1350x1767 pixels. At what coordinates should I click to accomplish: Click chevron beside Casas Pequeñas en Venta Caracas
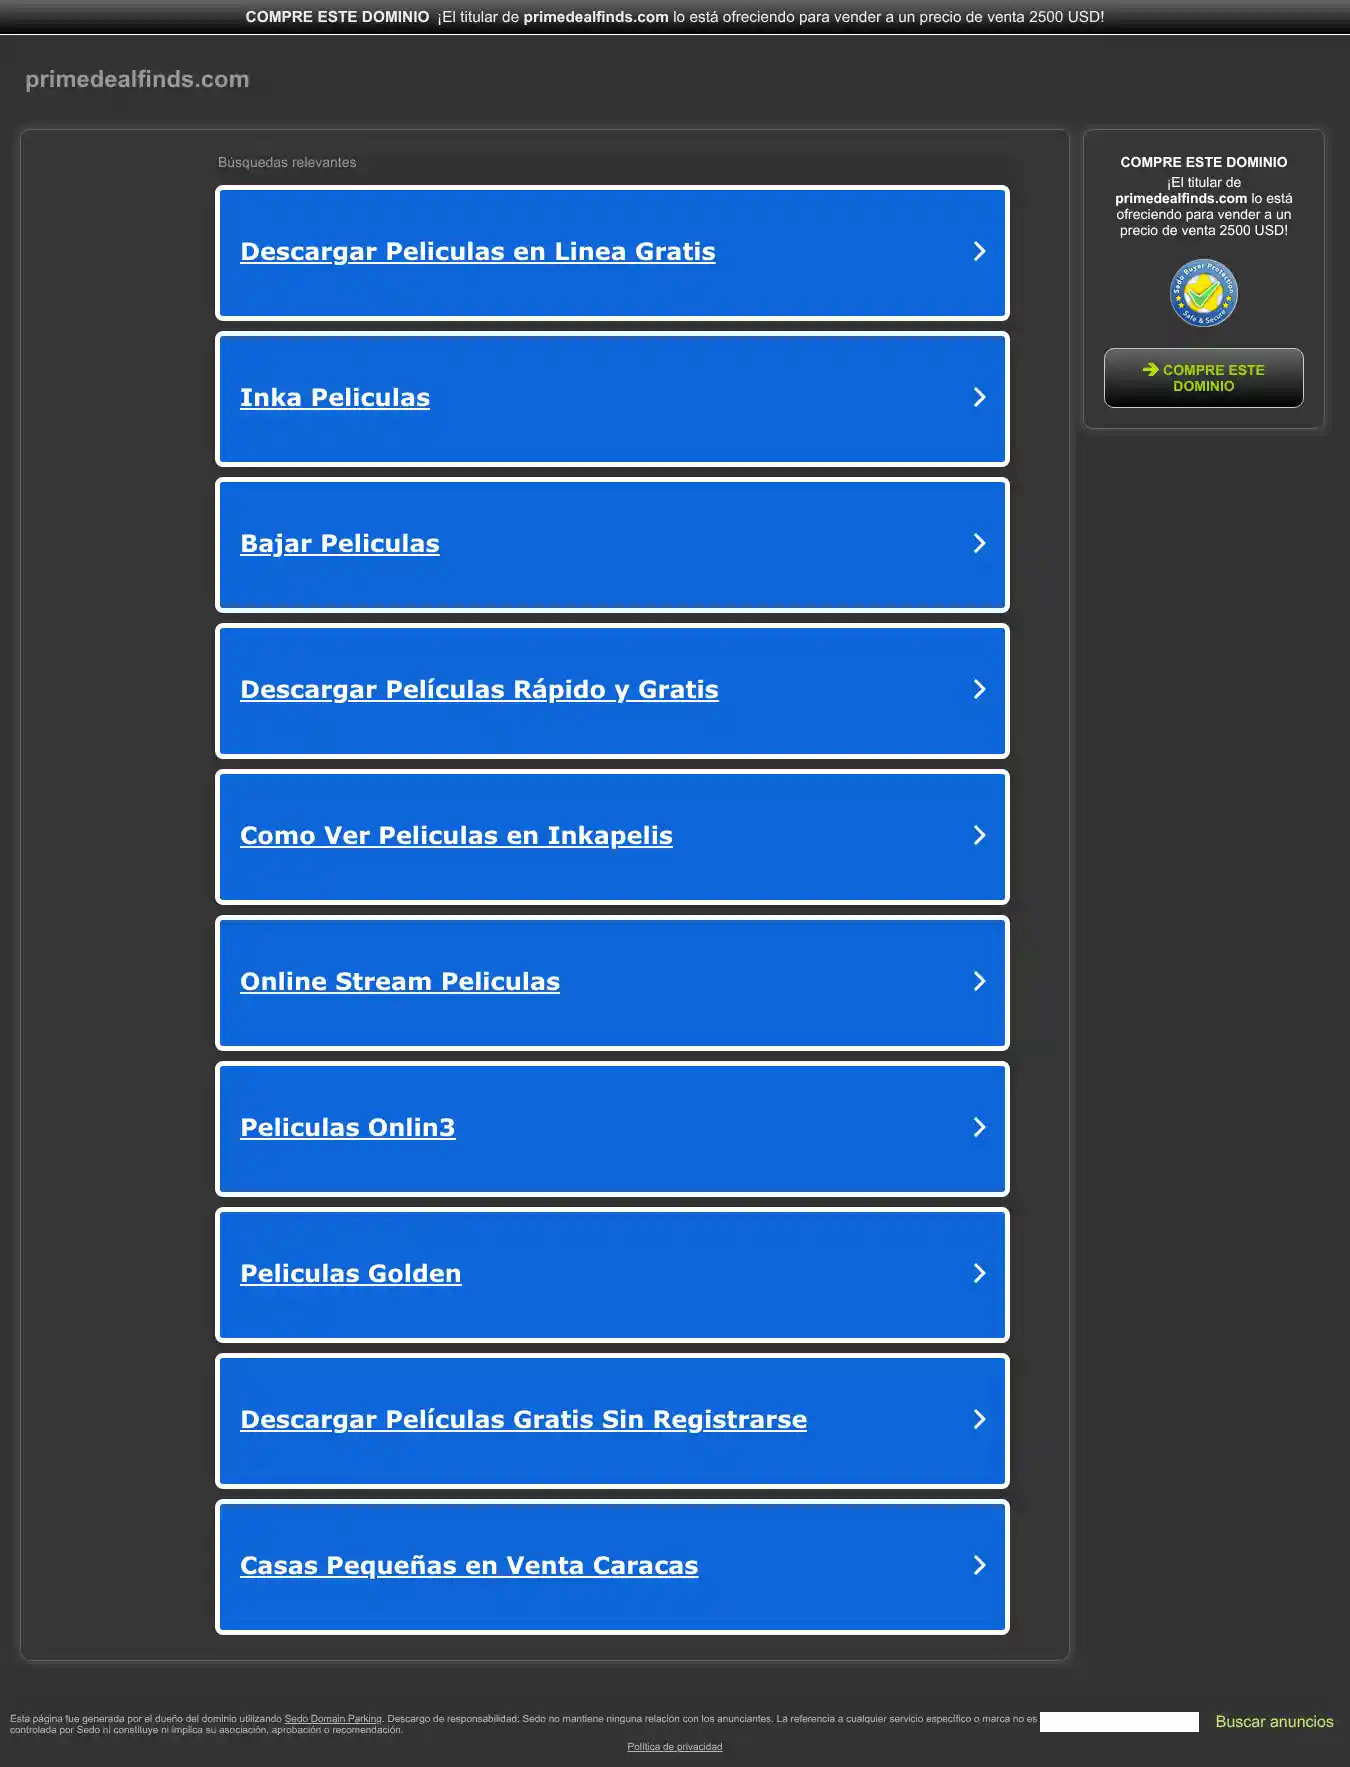pos(979,1566)
